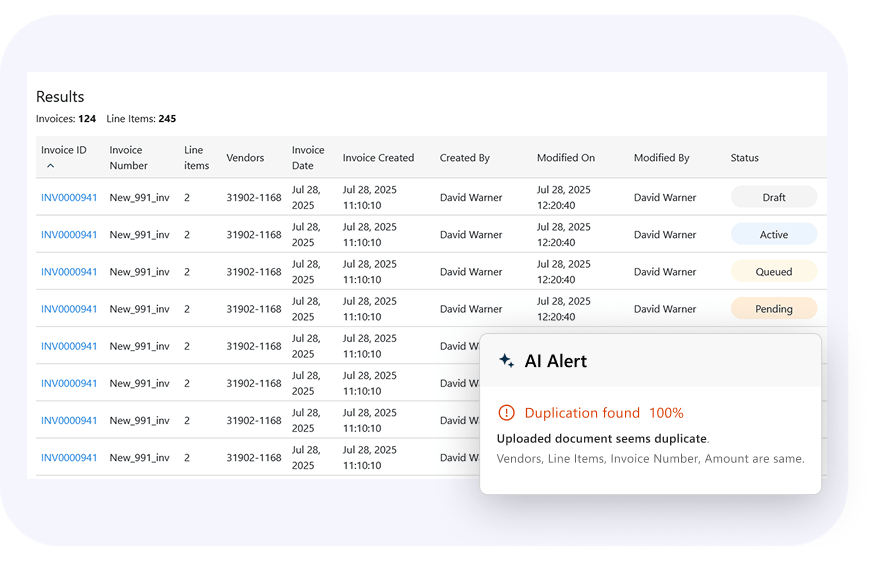Click the Created By column header
Screen dimensions: 873x561
(x=464, y=158)
